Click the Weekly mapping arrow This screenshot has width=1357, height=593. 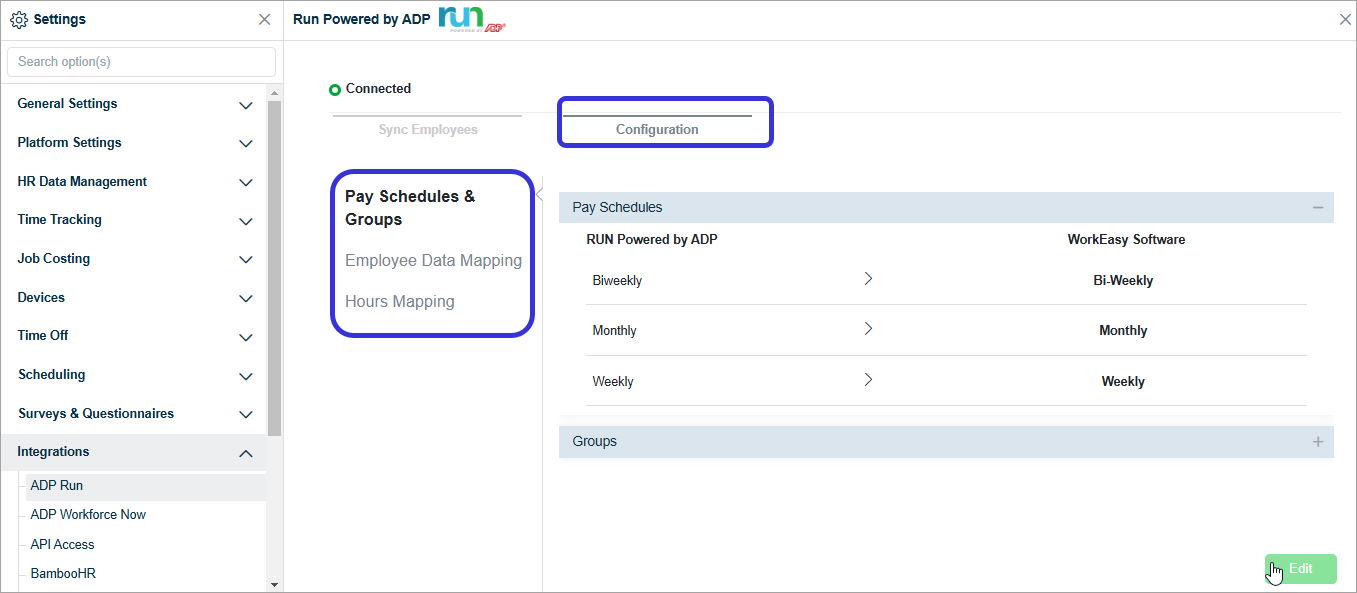[x=868, y=380]
